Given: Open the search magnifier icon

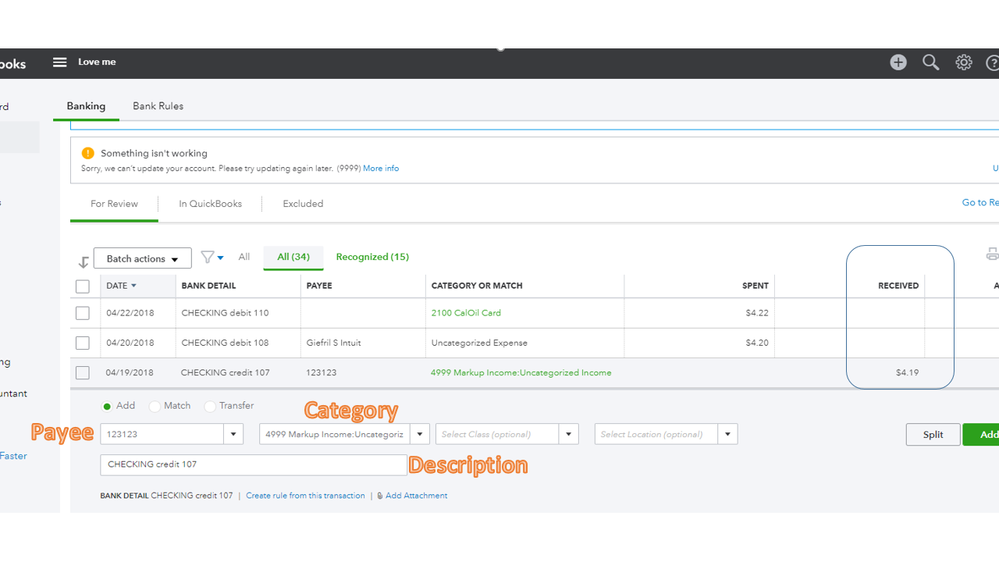Looking at the screenshot, I should click(931, 62).
